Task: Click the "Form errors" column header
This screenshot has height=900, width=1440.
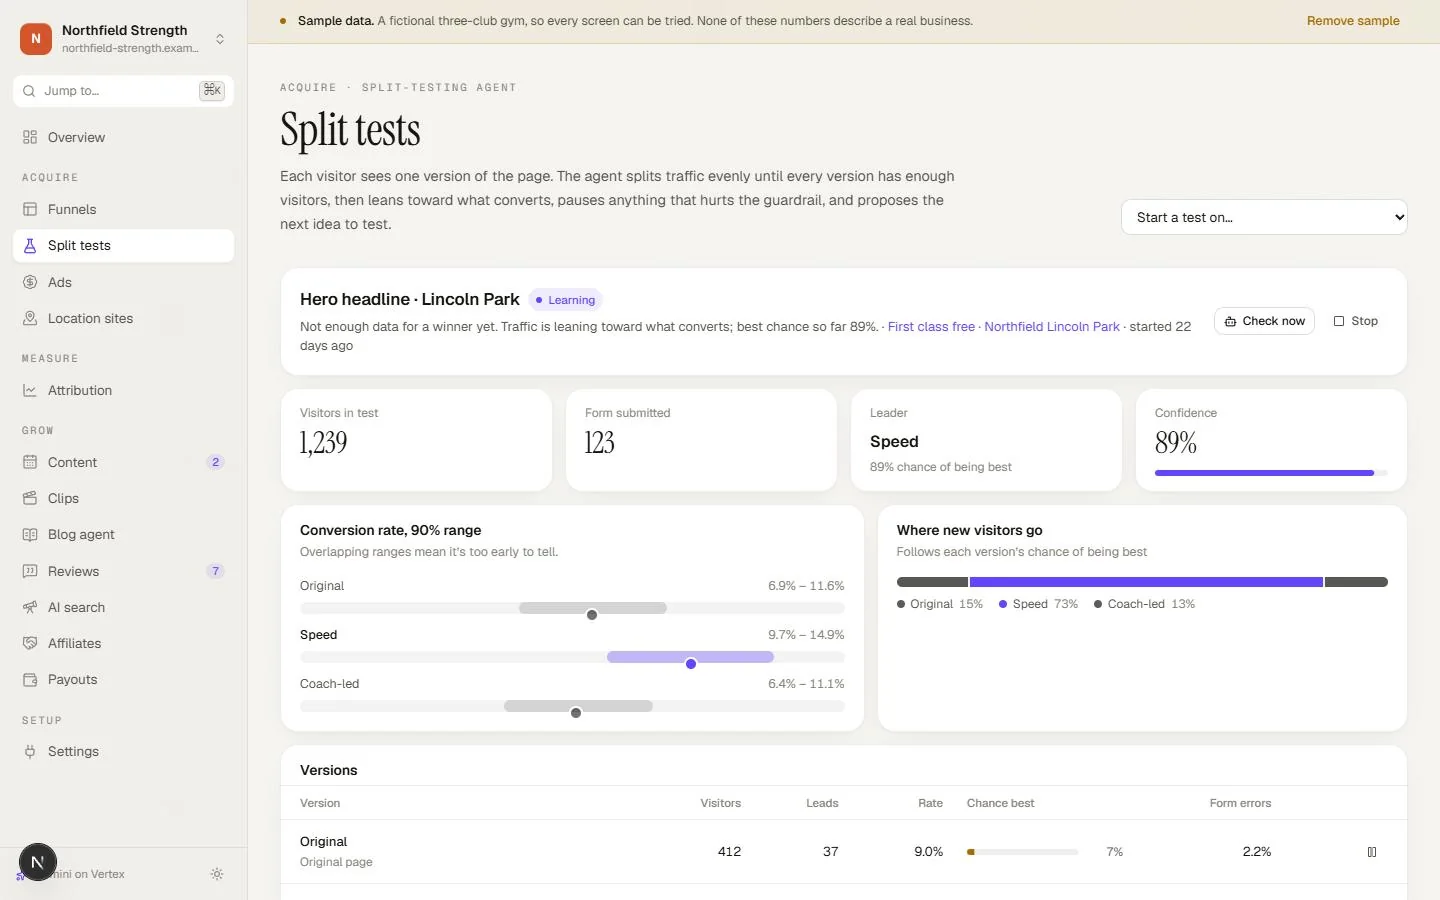Action: coord(1240,803)
